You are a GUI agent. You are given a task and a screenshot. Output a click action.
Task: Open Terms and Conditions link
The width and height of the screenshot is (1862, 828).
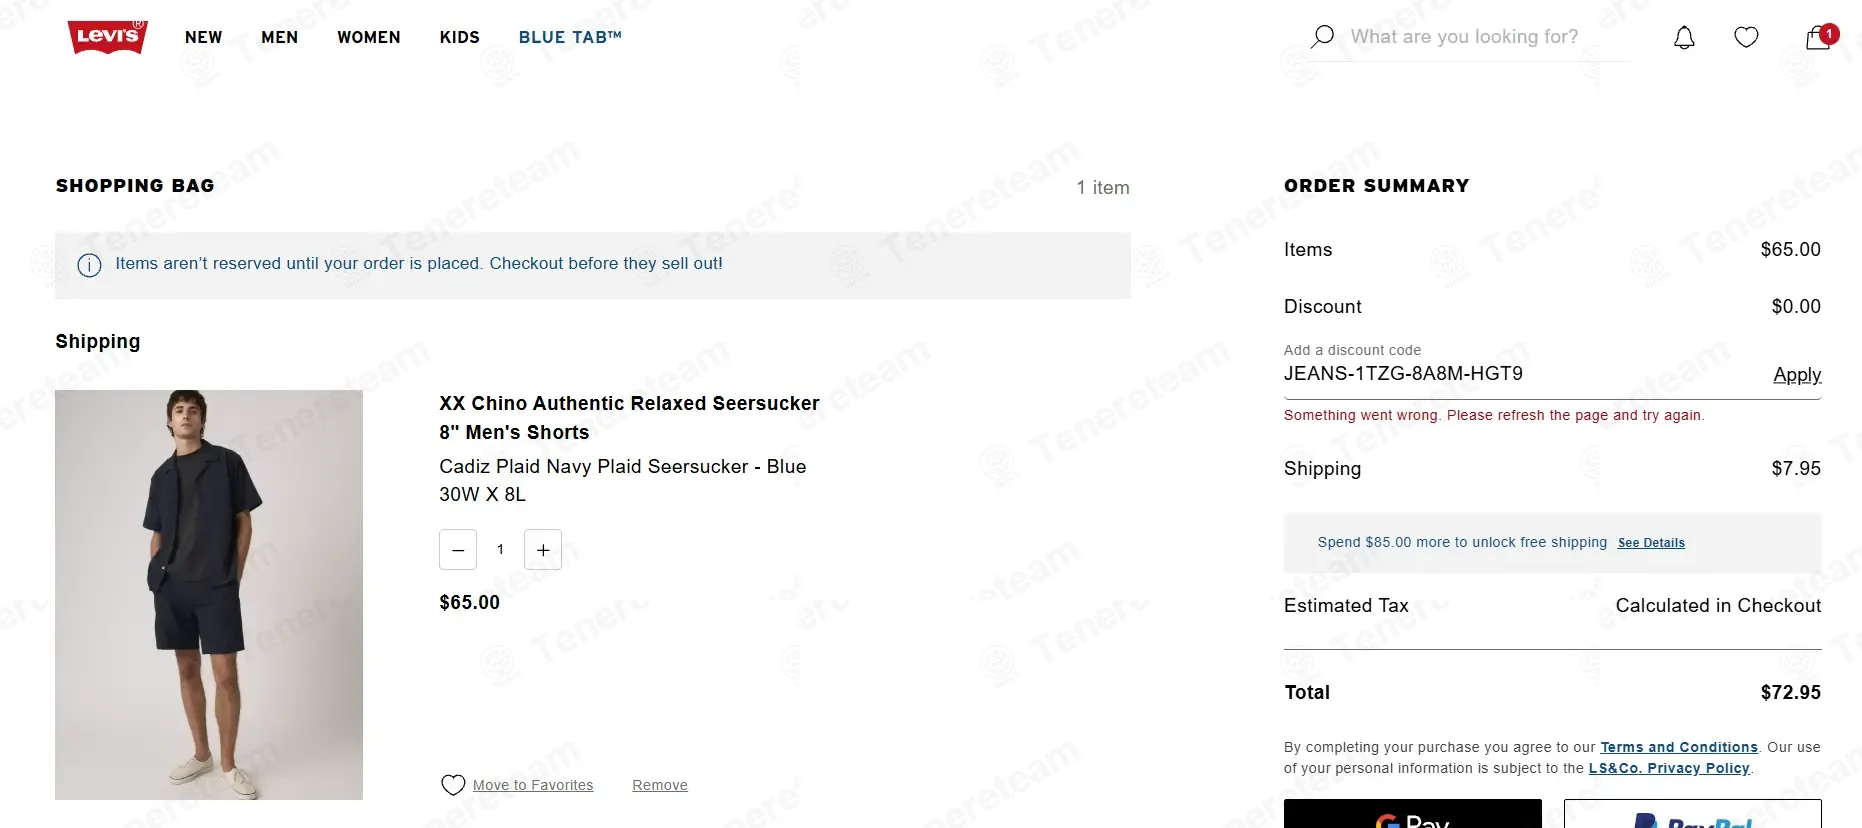(1679, 747)
